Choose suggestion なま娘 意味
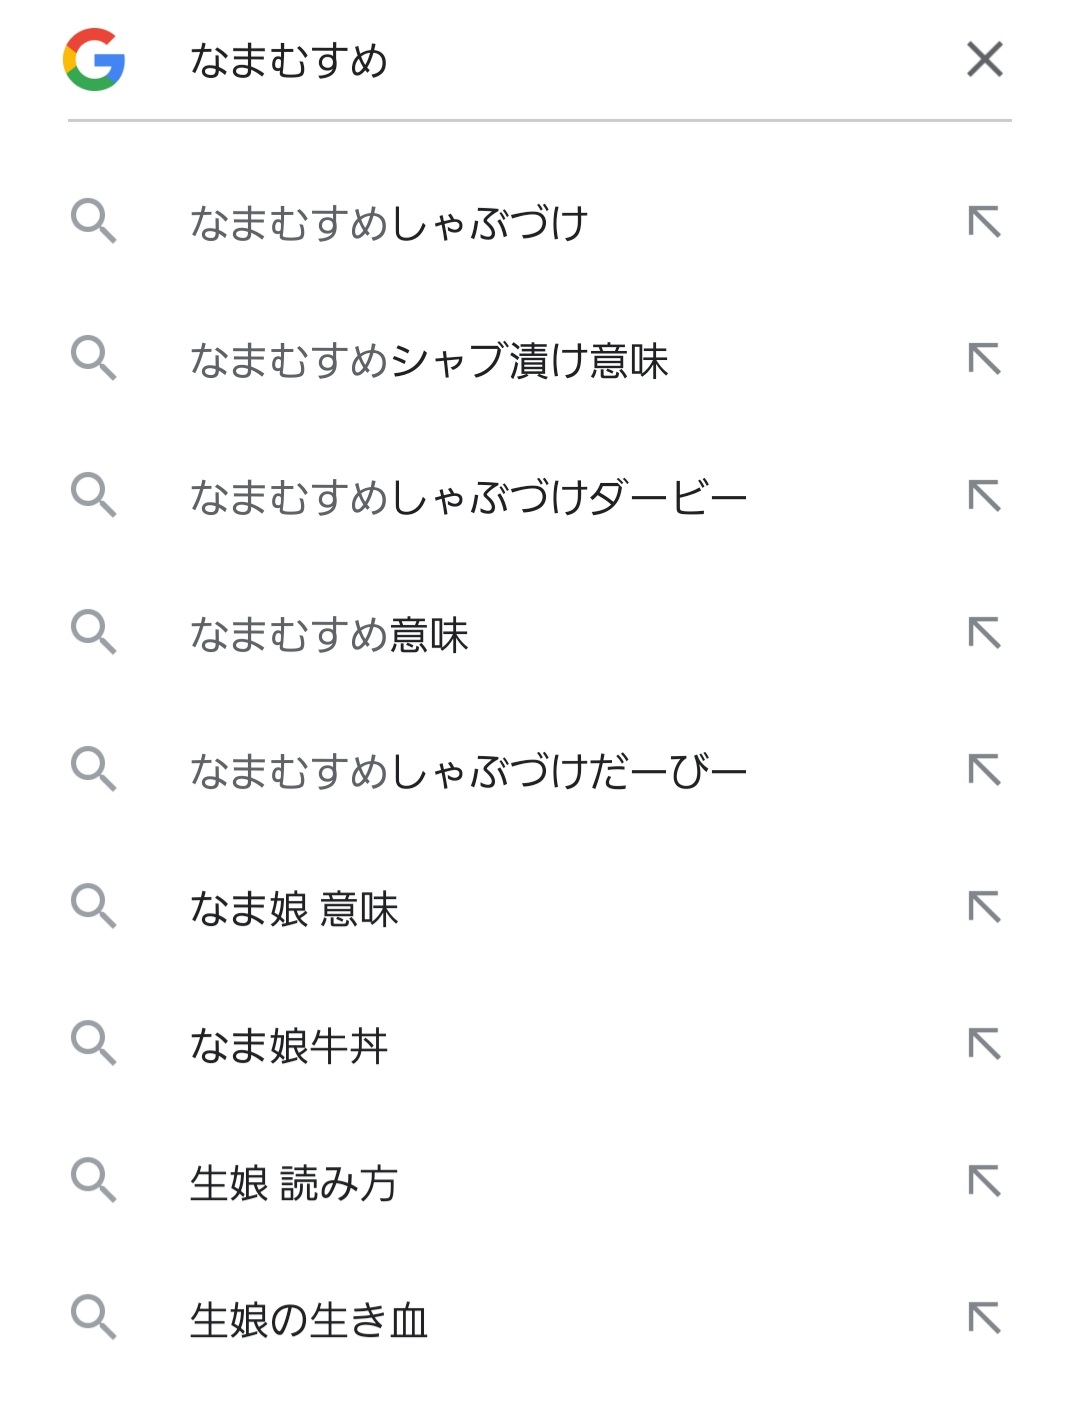 (294, 909)
